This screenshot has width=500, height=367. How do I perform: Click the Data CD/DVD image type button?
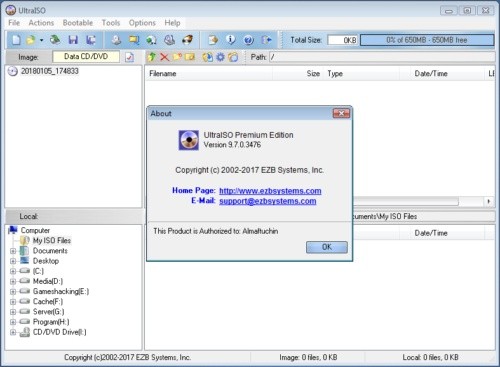pos(86,57)
